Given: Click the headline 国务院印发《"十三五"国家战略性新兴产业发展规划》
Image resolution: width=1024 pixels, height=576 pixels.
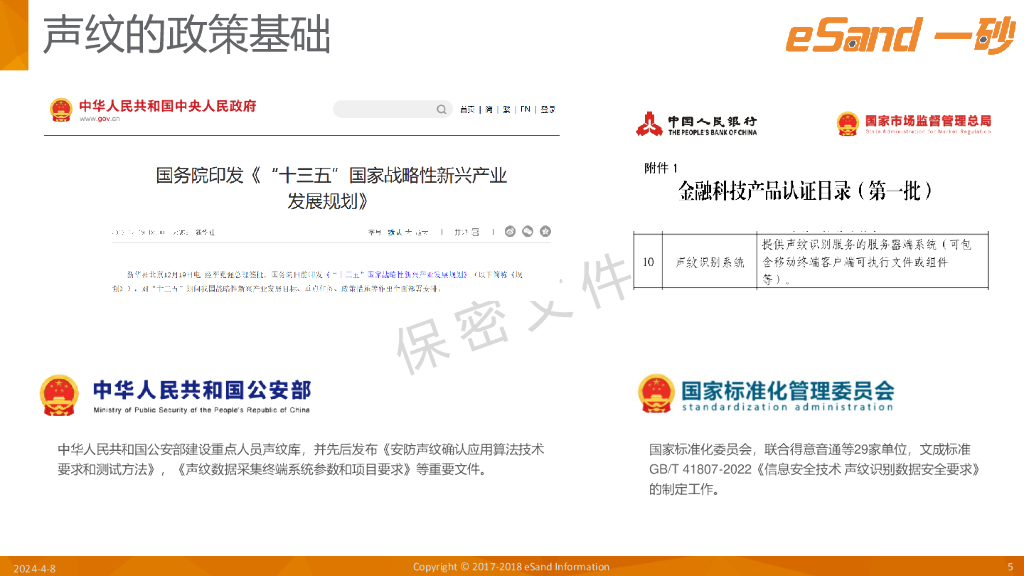Looking at the screenshot, I should [332, 187].
